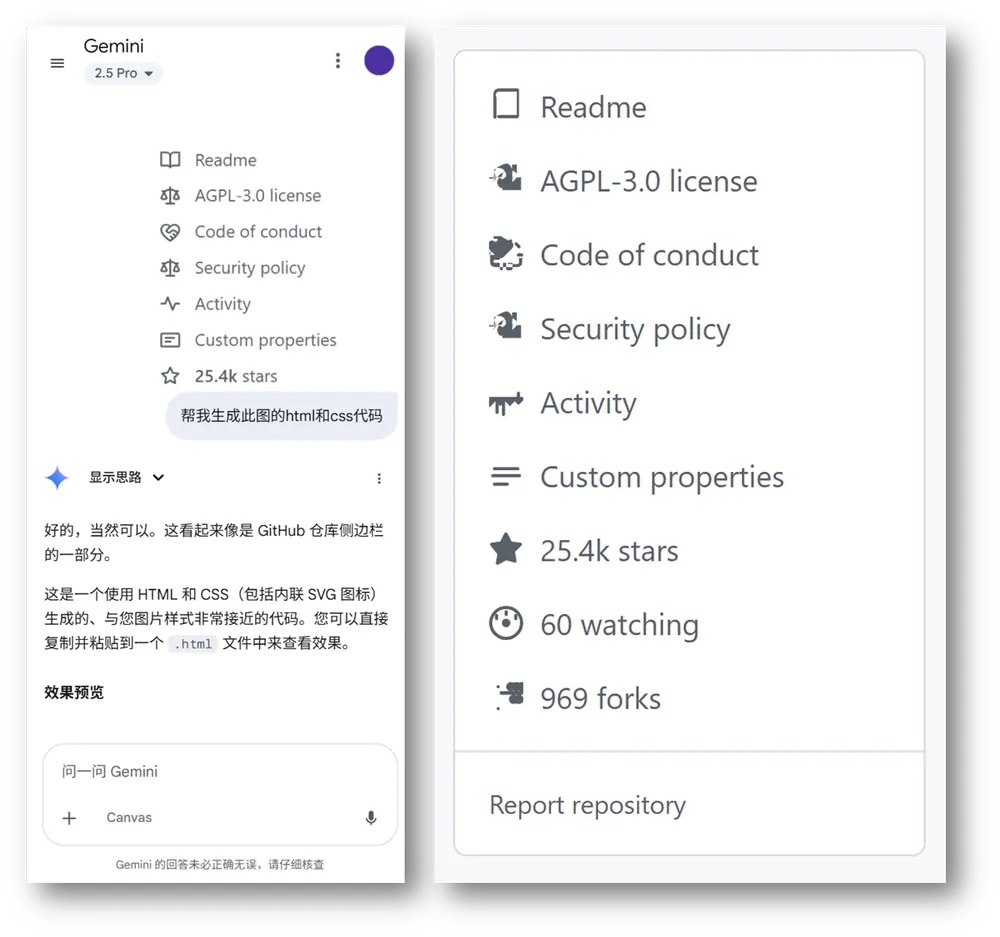The width and height of the screenshot is (1000, 937).
Task: Click the plus icon to add attachments
Action: click(x=69, y=818)
